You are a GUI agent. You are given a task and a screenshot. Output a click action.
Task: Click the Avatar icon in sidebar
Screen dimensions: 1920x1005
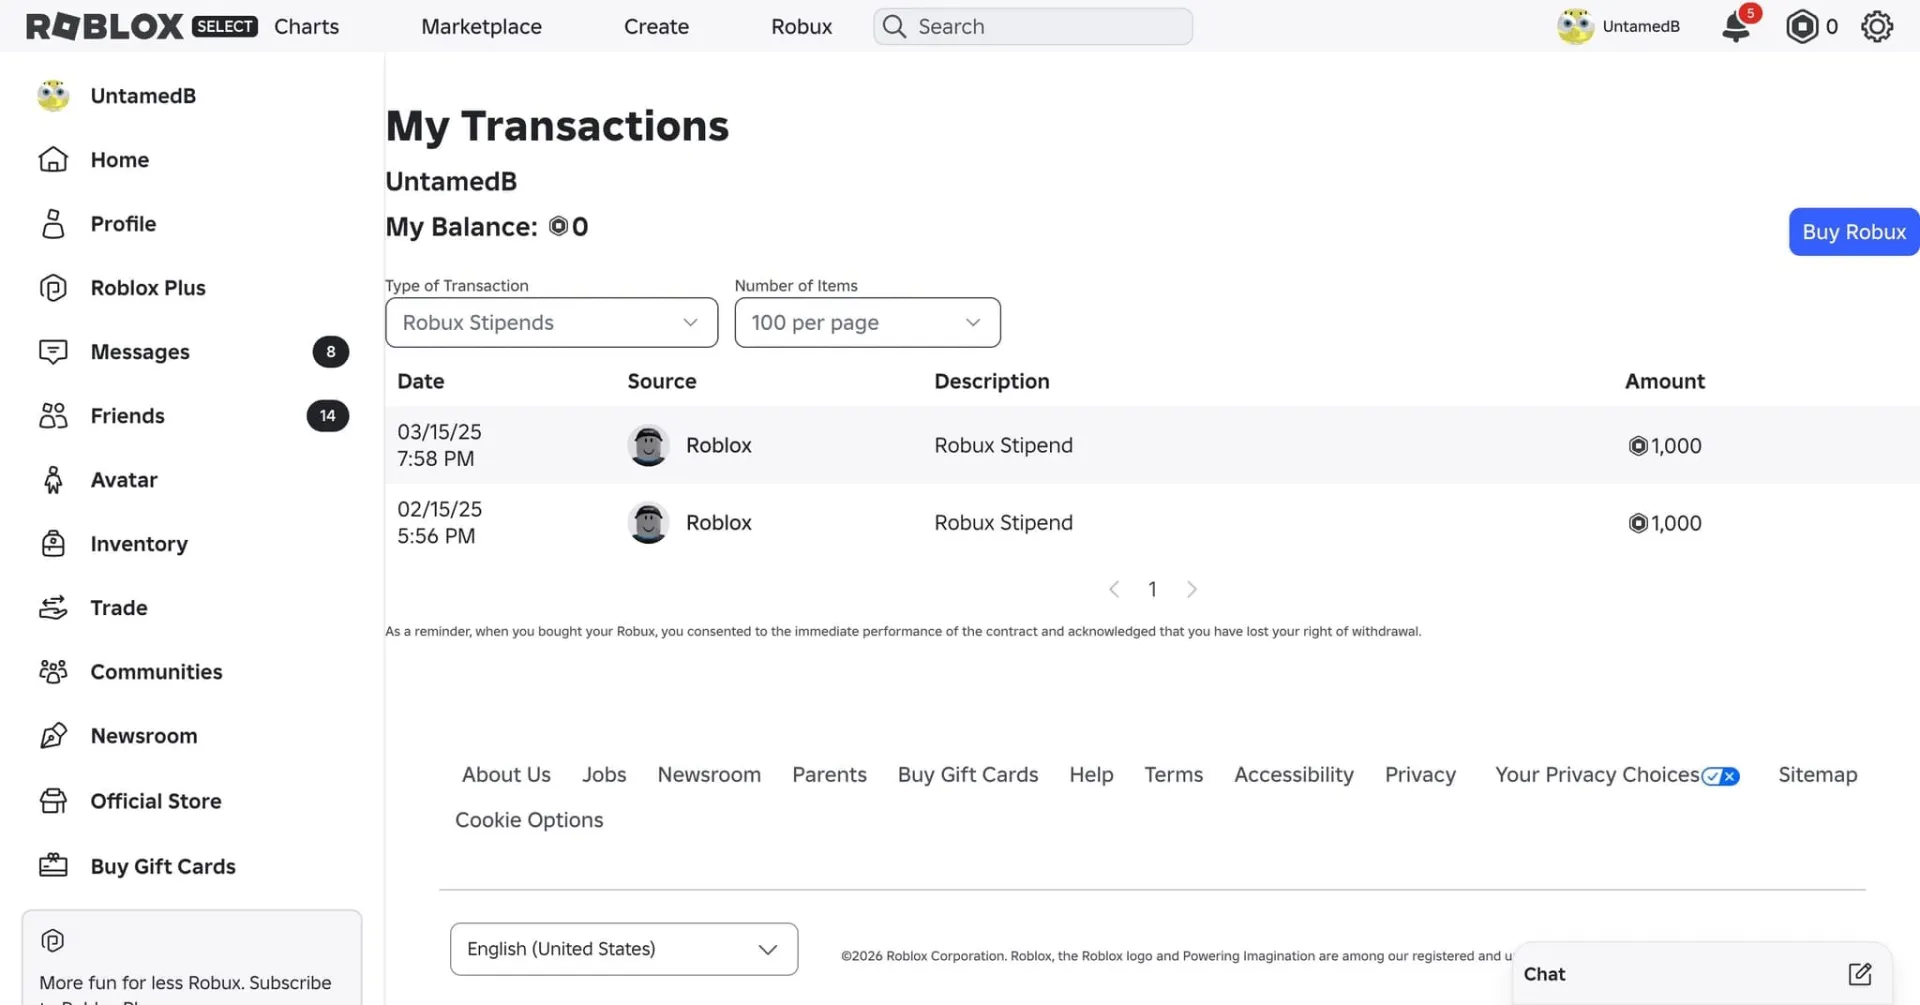53,479
